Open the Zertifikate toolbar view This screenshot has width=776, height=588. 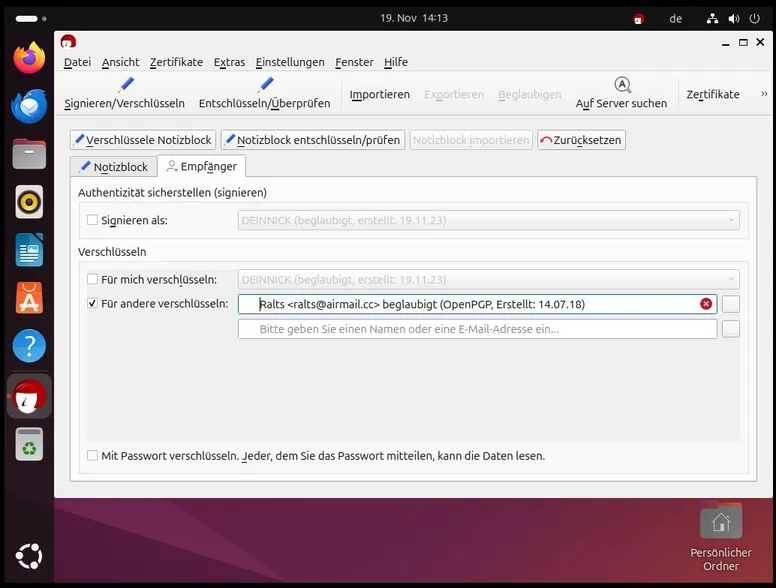(x=713, y=94)
